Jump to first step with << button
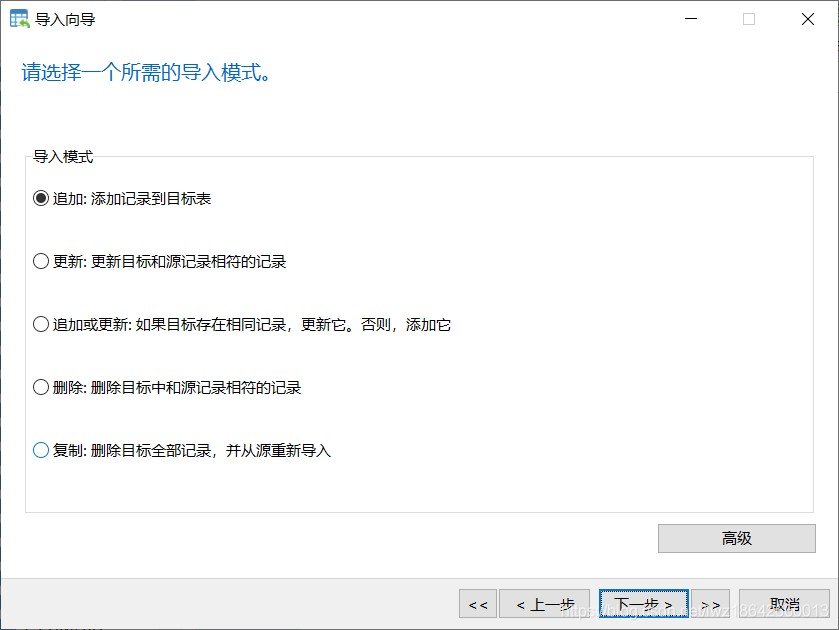The width and height of the screenshot is (839, 630). pos(478,604)
